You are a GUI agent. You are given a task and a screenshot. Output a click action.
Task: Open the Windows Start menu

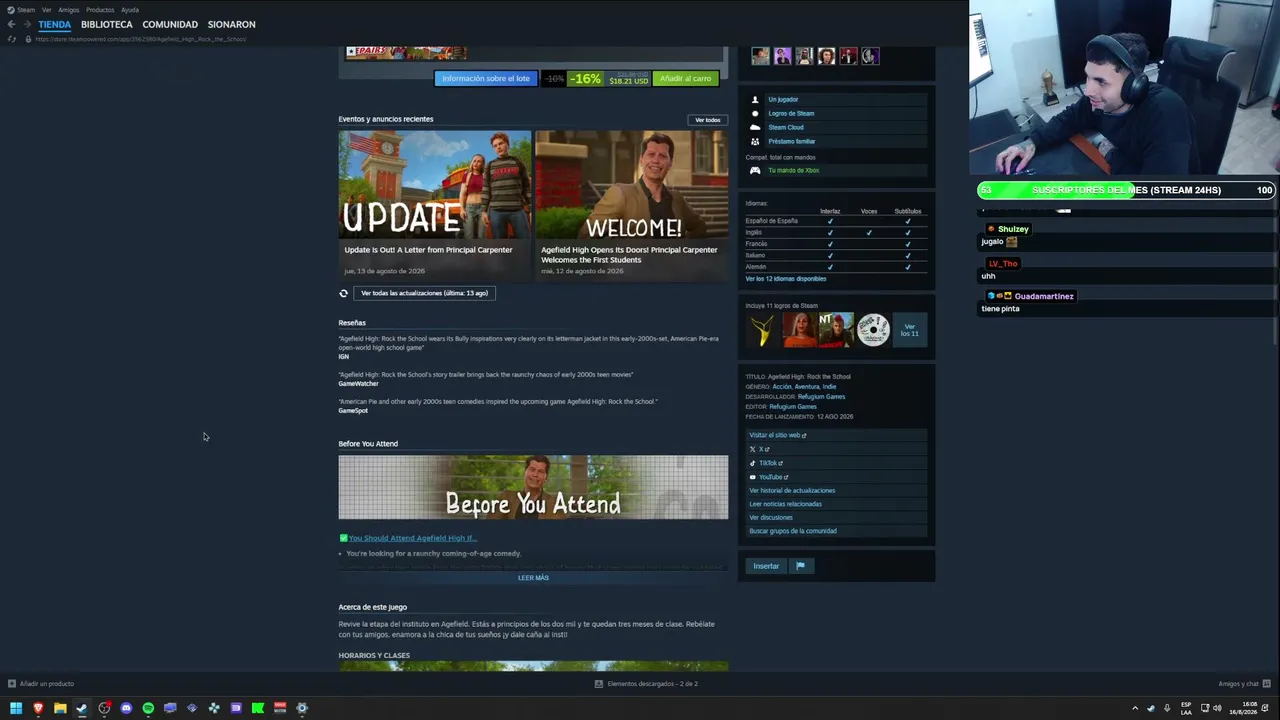click(16, 708)
